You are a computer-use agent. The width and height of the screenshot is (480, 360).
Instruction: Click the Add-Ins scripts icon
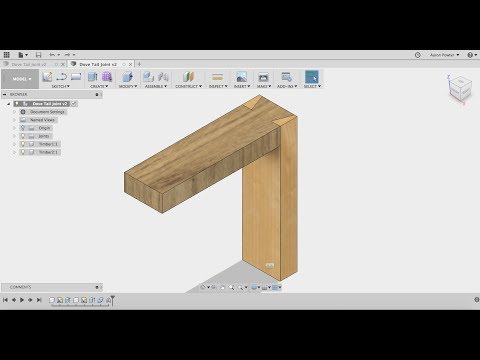click(286, 77)
